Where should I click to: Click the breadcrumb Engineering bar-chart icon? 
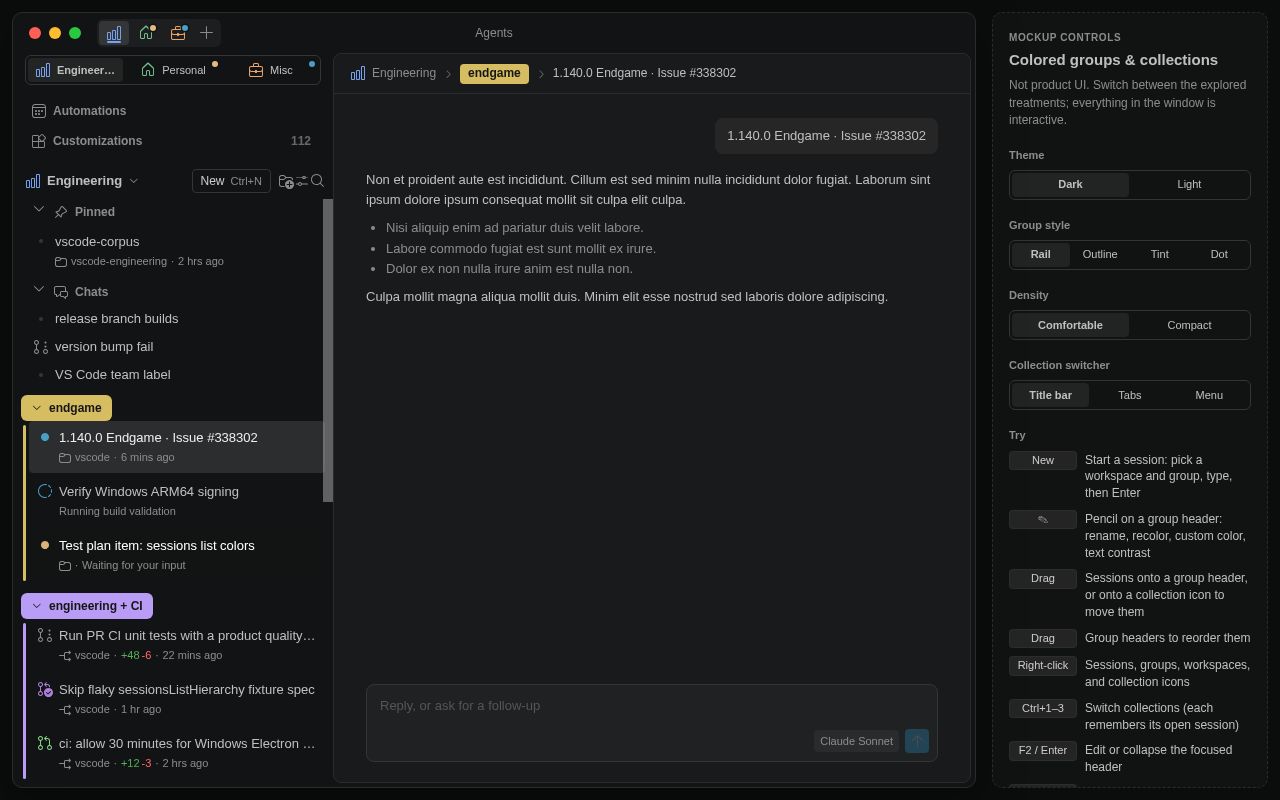[x=358, y=73]
